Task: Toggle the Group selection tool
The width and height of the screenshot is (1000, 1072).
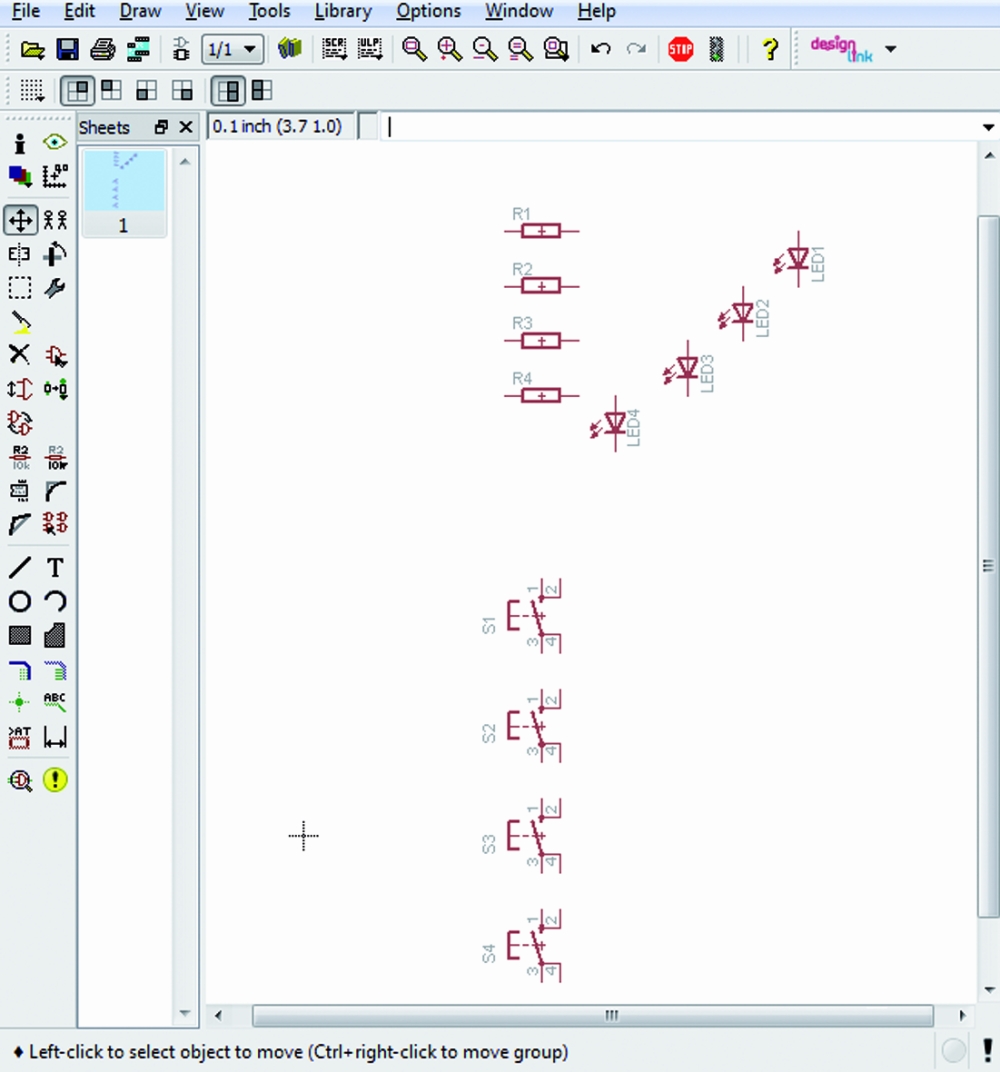Action: [19, 288]
